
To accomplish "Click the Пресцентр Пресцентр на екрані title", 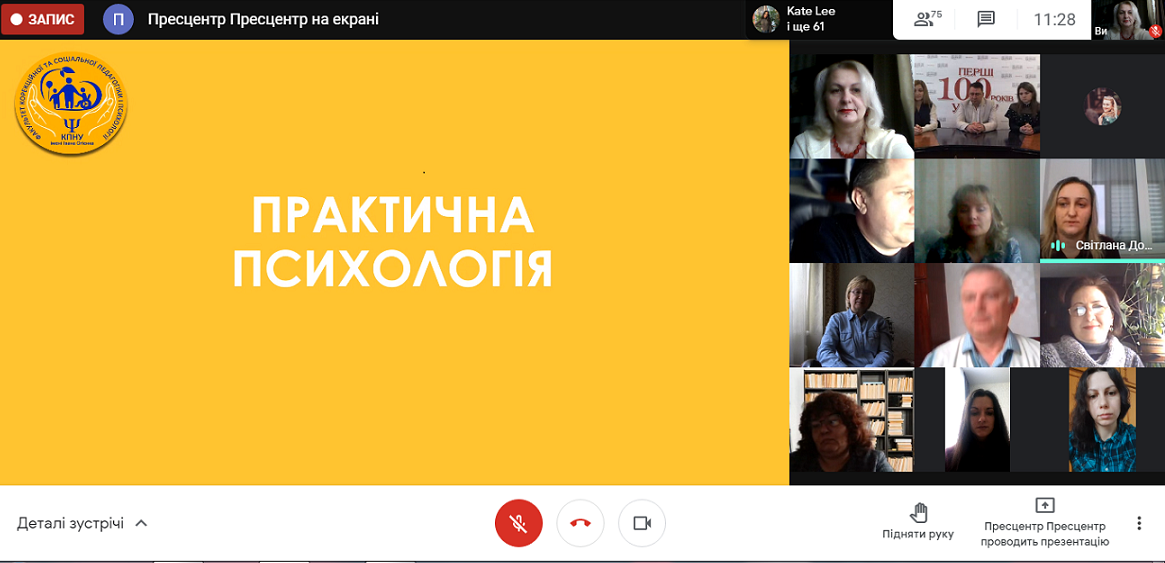I will point(263,19).
